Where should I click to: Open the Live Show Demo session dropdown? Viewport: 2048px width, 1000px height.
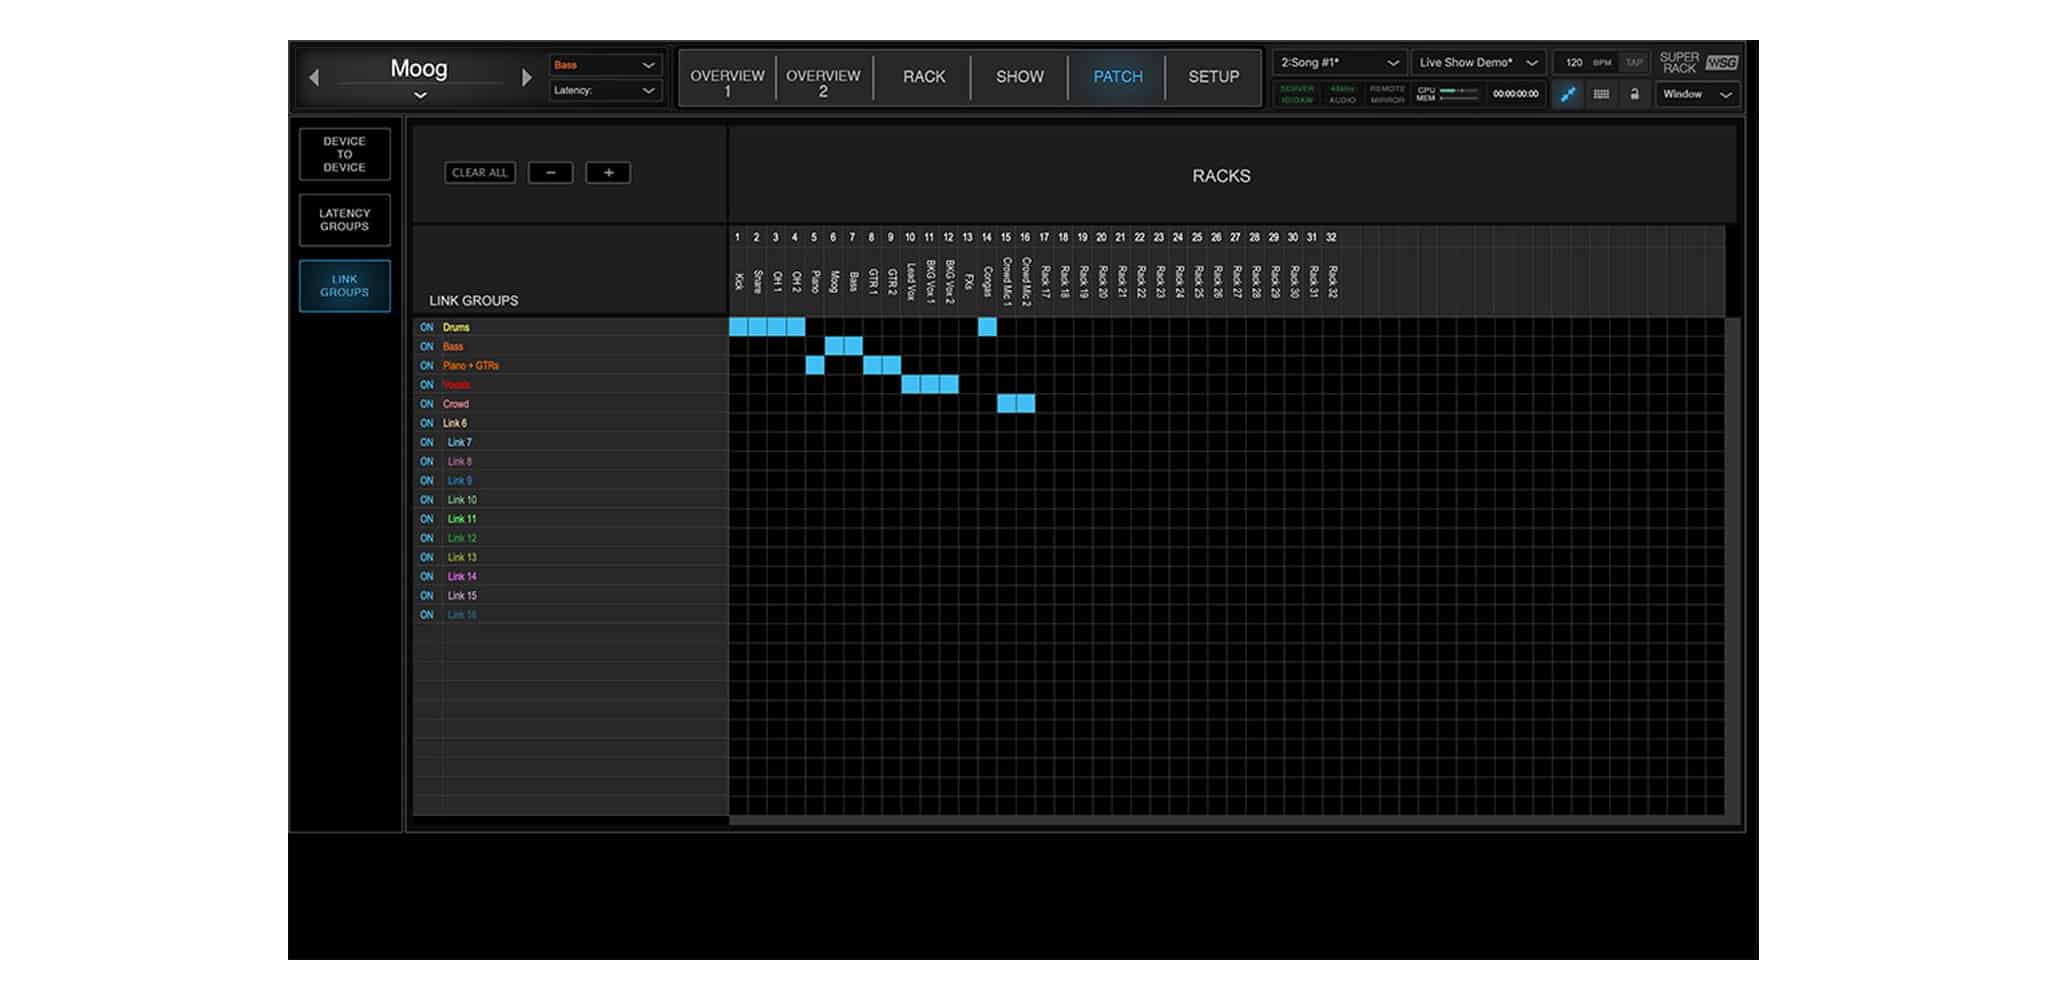click(1478, 63)
